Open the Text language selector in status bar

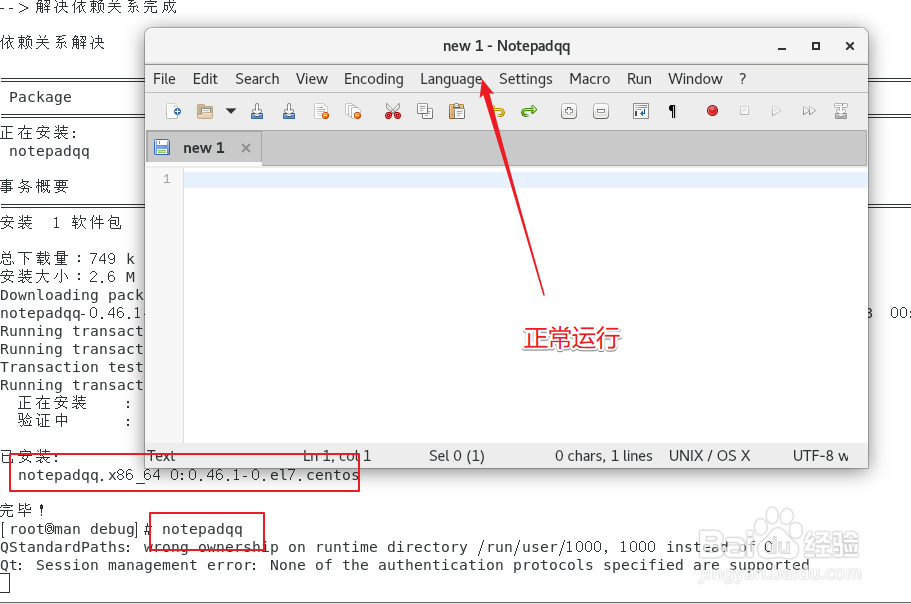click(161, 456)
